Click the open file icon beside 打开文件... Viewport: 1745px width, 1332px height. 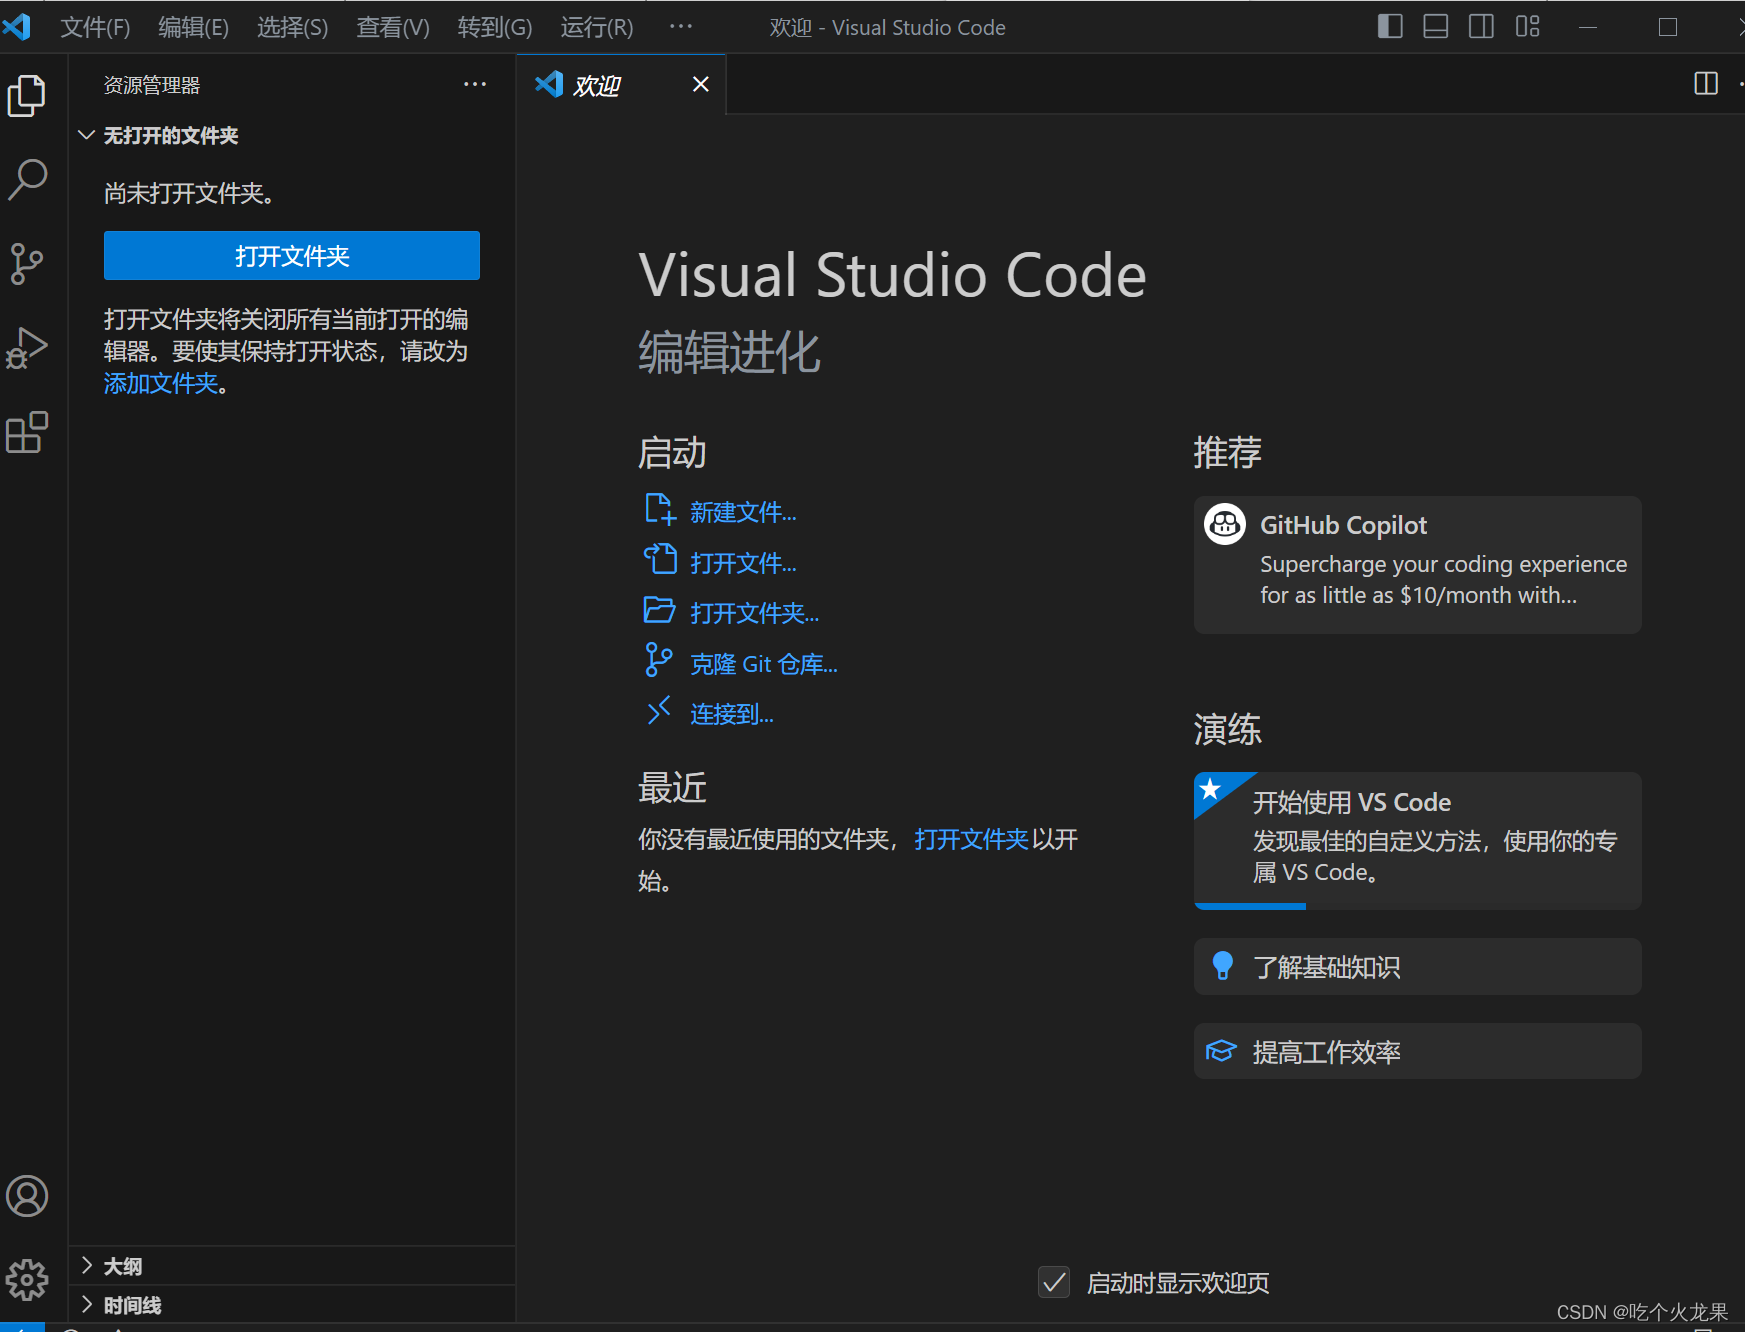(660, 559)
